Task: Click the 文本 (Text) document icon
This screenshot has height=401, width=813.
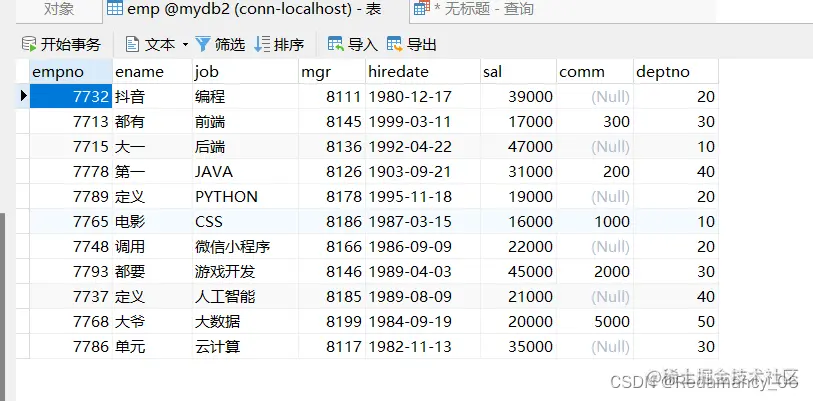Action: (x=133, y=45)
